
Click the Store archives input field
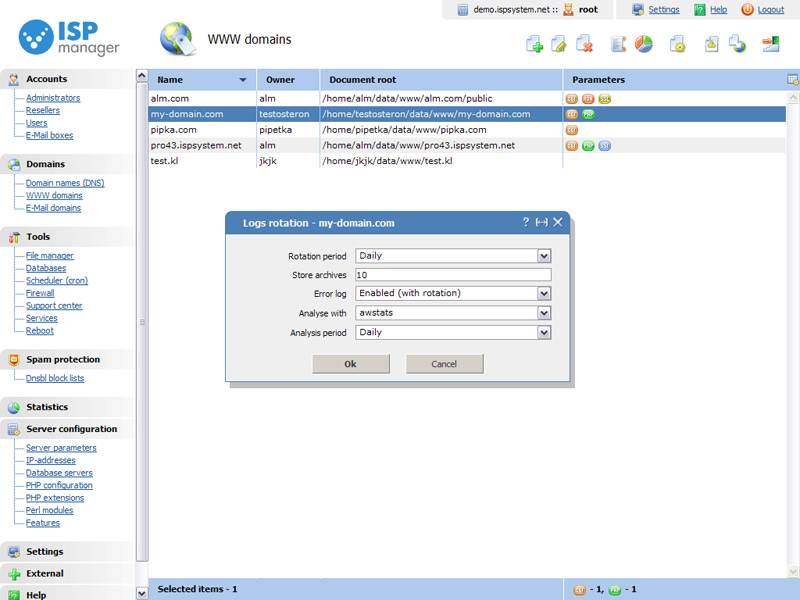[x=453, y=275]
